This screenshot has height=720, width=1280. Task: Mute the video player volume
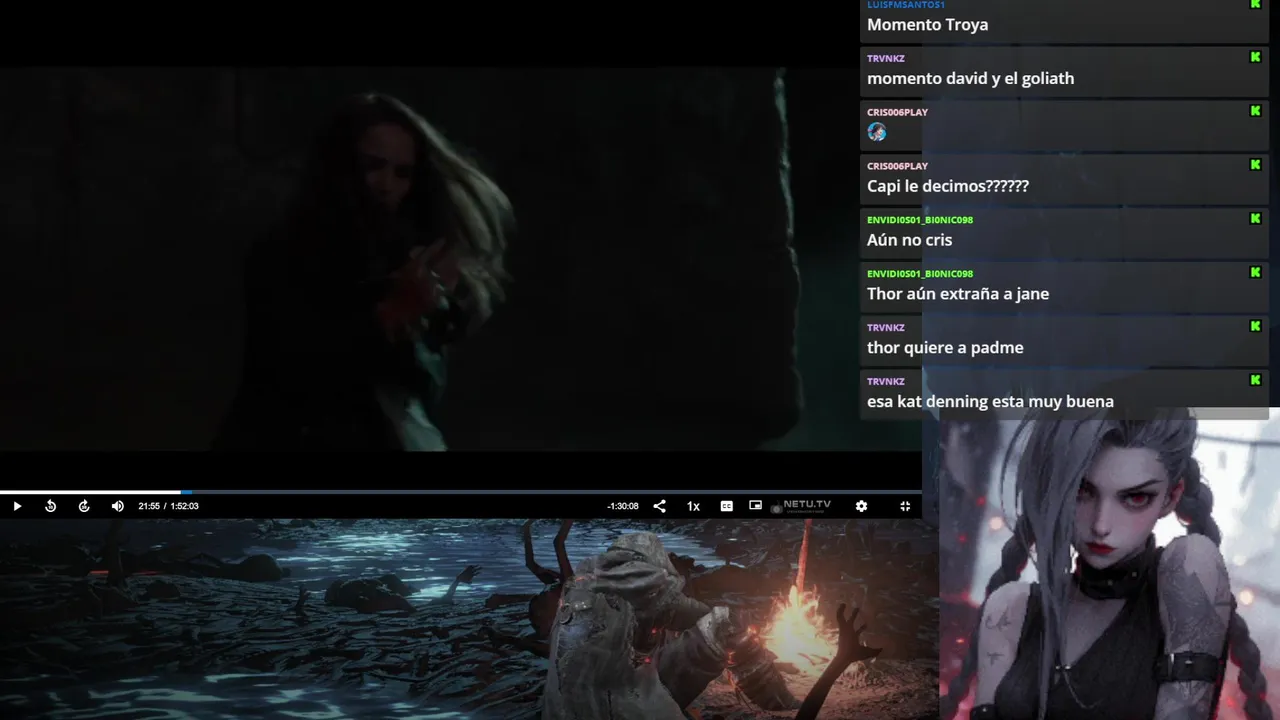pos(118,506)
